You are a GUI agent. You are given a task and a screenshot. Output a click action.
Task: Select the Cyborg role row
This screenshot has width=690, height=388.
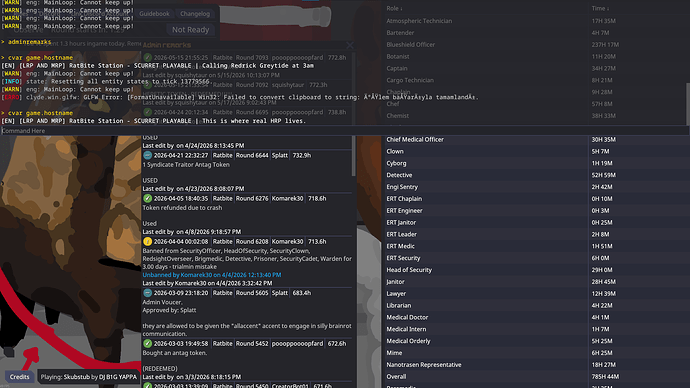[x=536, y=163]
